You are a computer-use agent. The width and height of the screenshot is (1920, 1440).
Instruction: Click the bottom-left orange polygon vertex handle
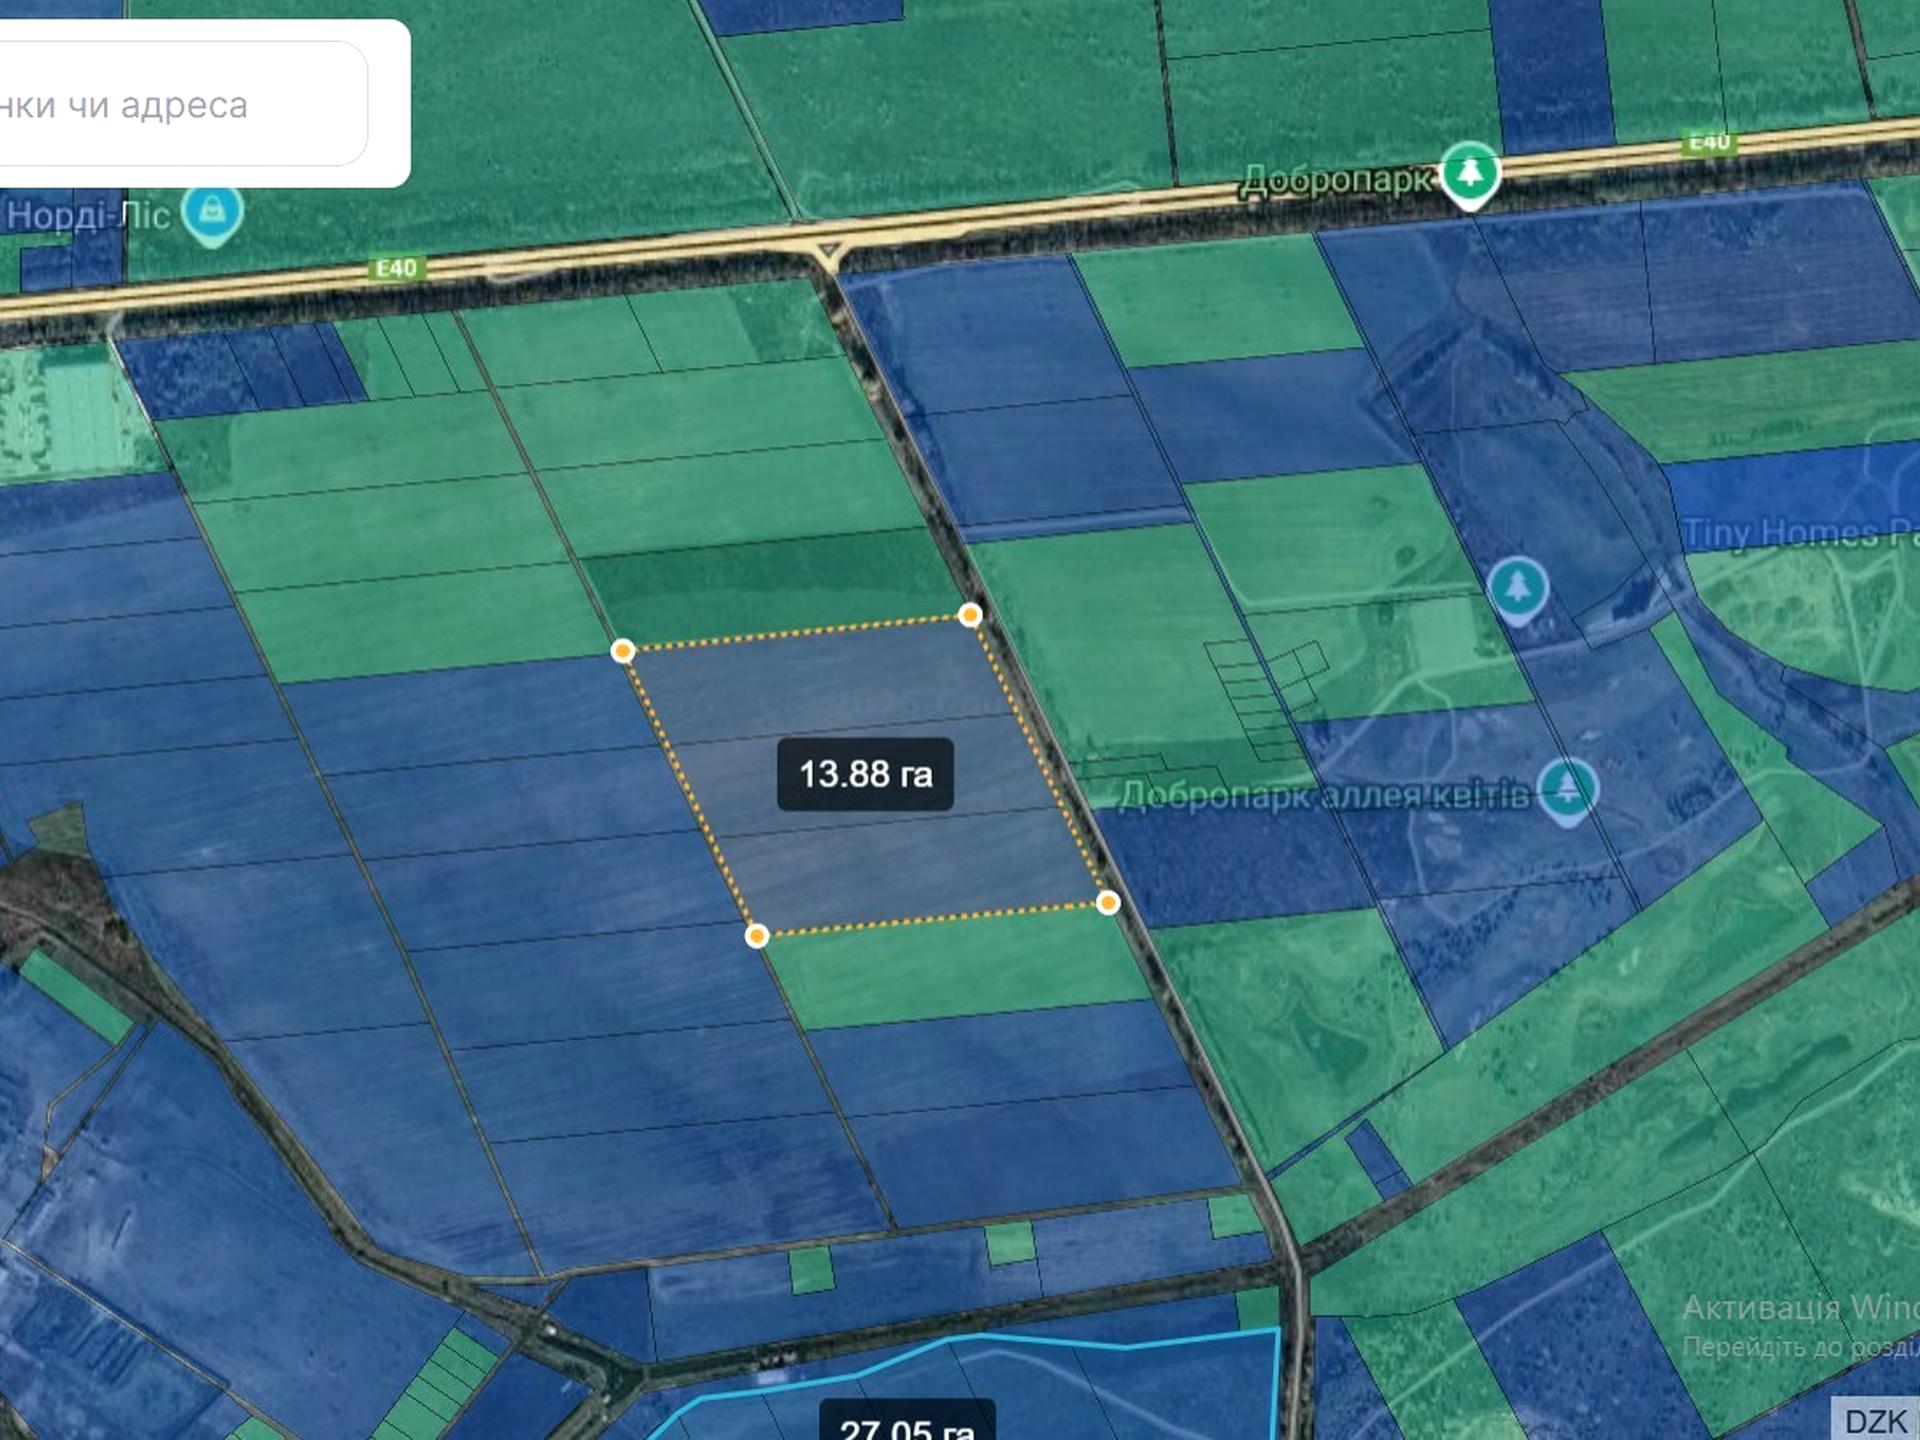coord(757,936)
